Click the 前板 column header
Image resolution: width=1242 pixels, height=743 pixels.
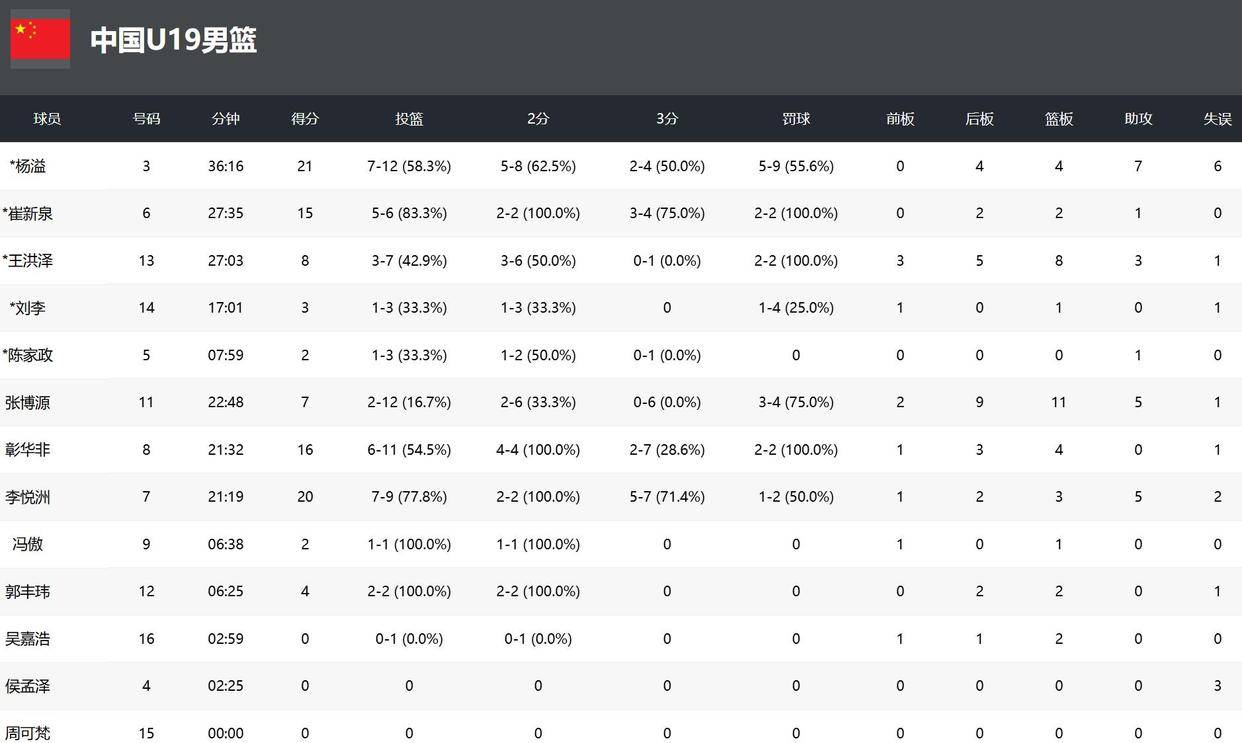click(900, 119)
